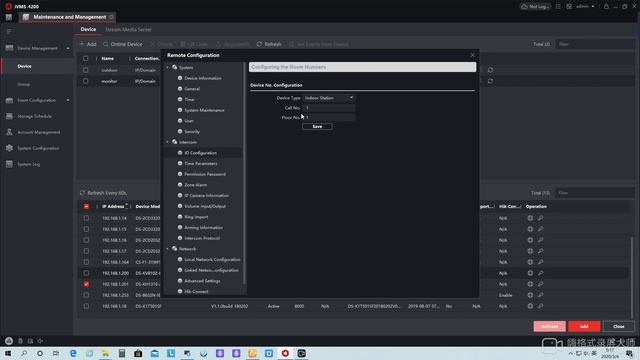This screenshot has height=360, width=640.
Task: Click modify network icon for 192.168.1.14
Action: (530, 218)
